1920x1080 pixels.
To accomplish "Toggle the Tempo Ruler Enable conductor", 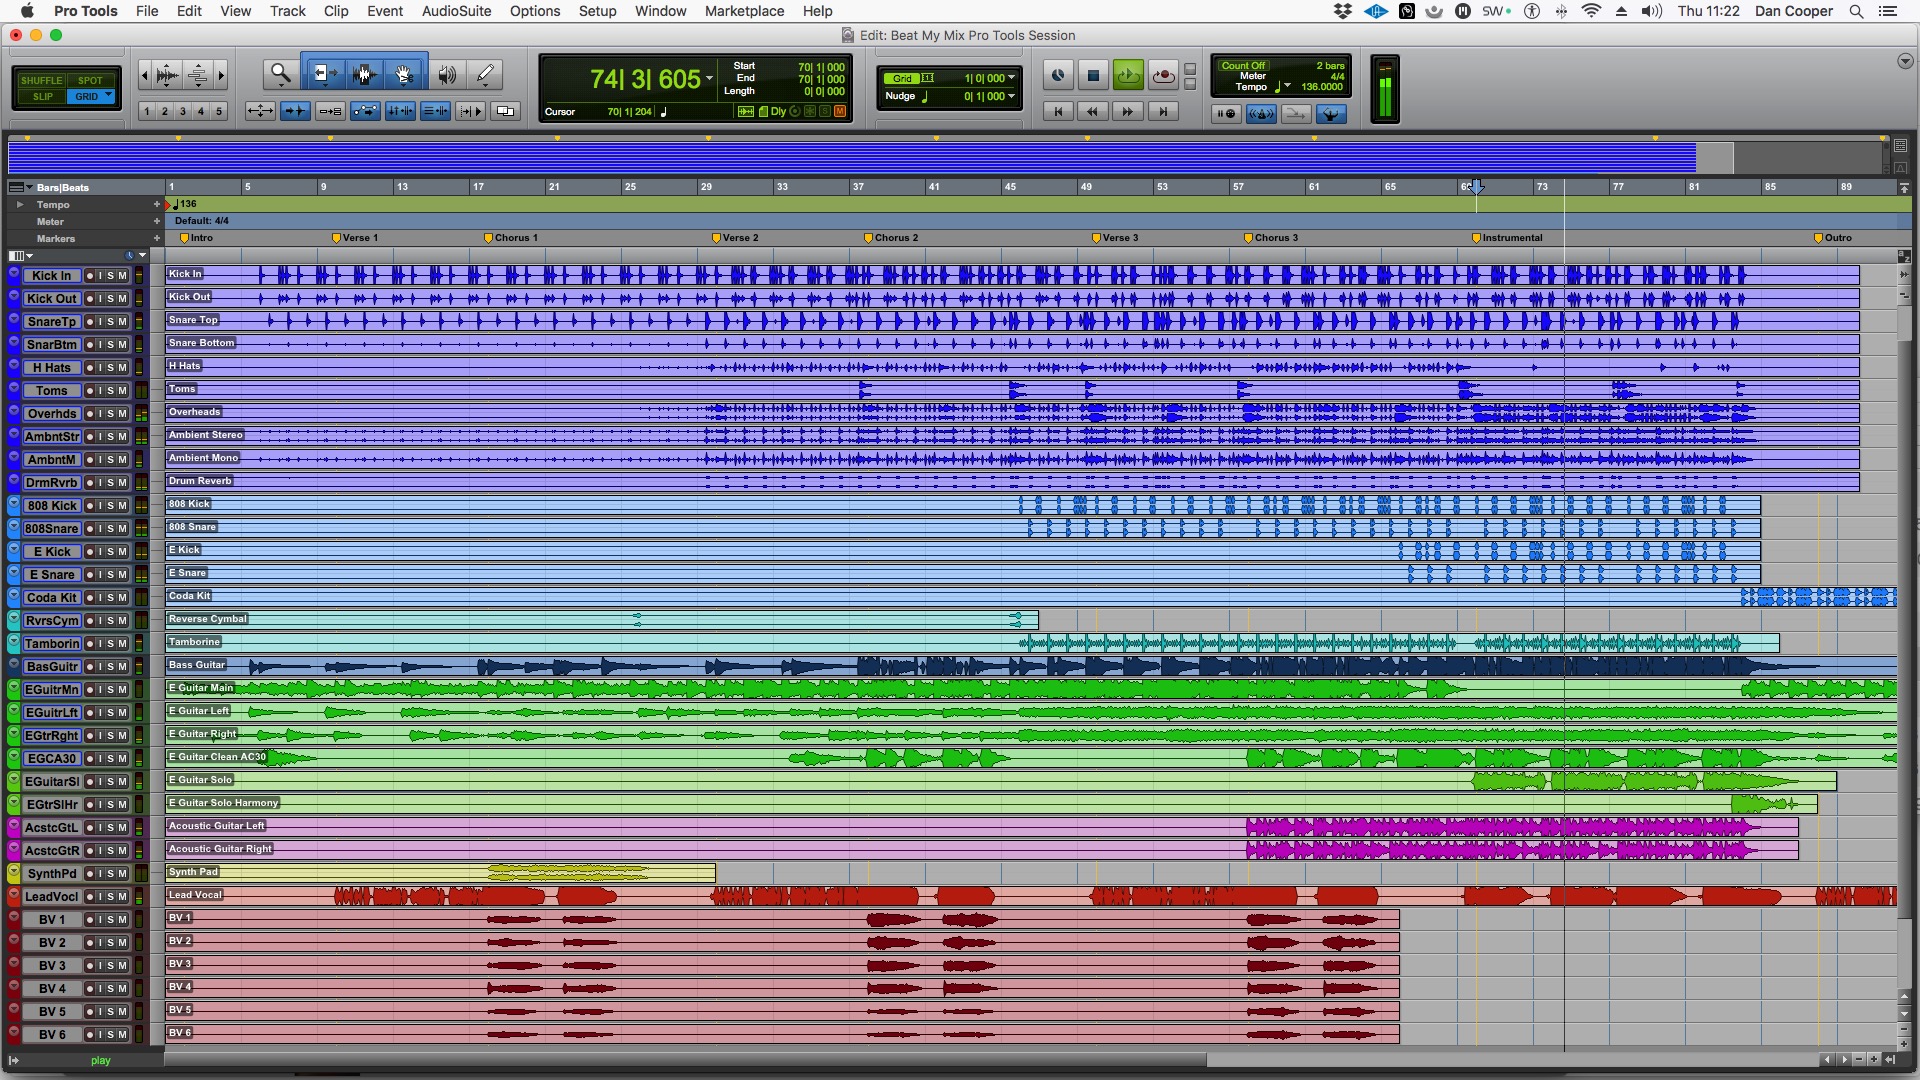I will (1331, 114).
